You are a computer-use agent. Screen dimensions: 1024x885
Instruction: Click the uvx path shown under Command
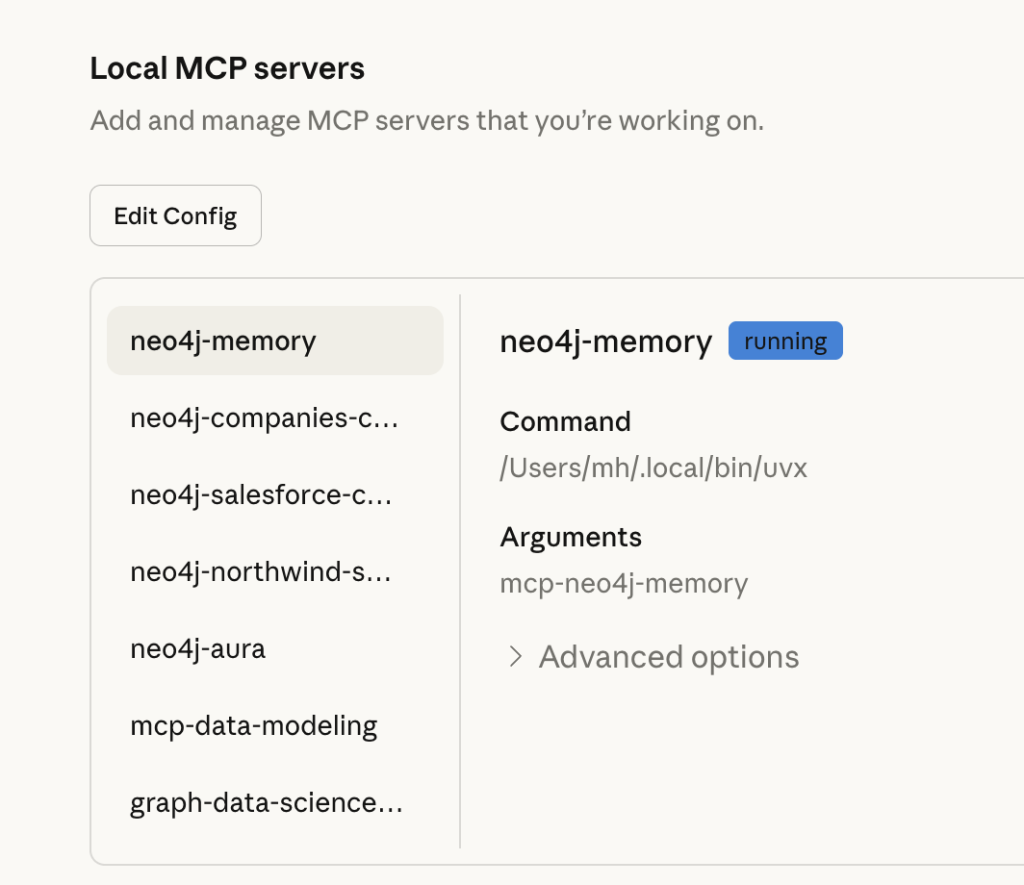tap(653, 467)
